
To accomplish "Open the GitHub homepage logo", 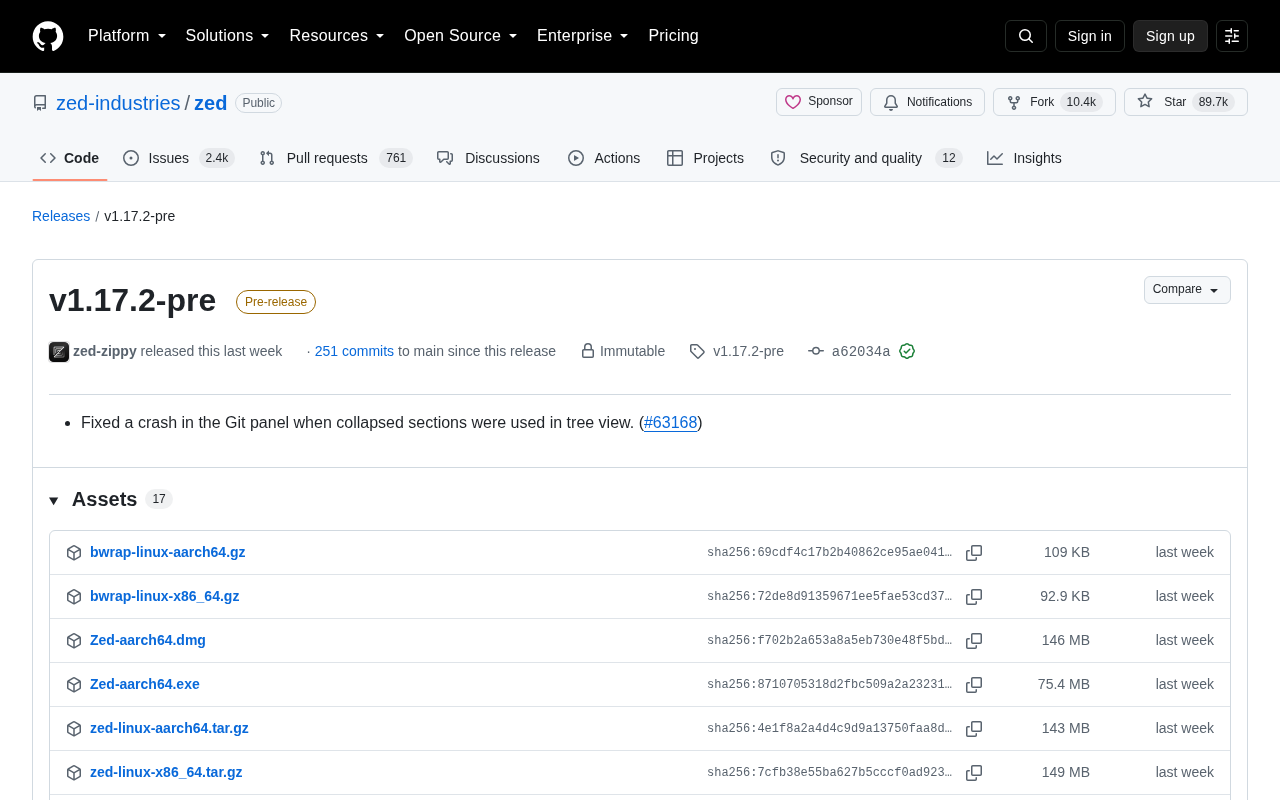I will [x=48, y=36].
